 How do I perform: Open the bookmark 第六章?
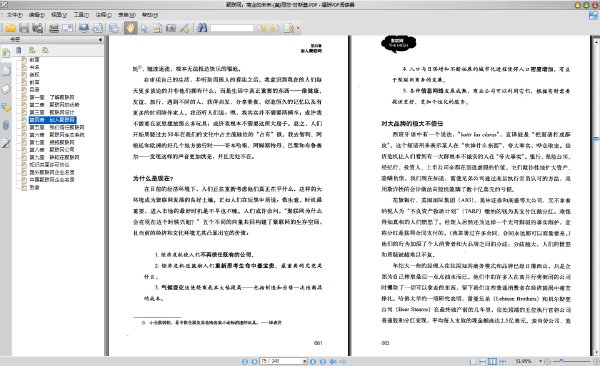pyautogui.click(x=57, y=135)
